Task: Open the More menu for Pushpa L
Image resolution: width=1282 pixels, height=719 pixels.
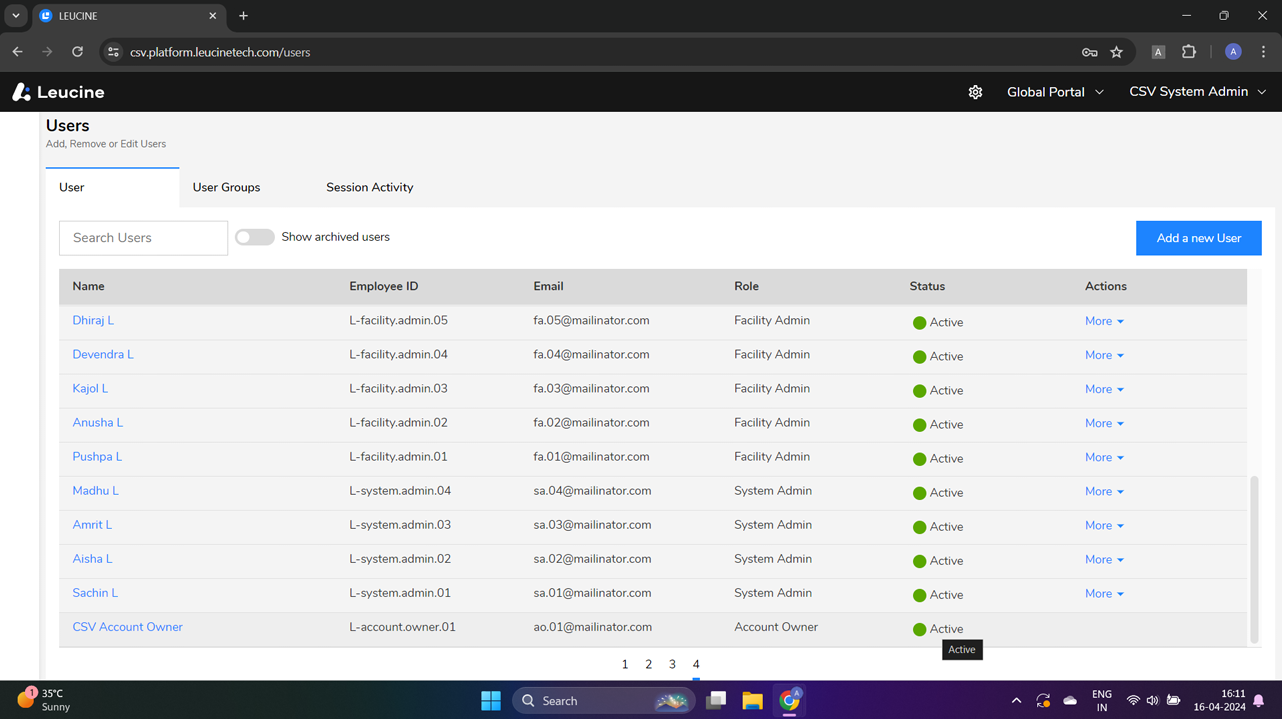Action: tap(1104, 457)
